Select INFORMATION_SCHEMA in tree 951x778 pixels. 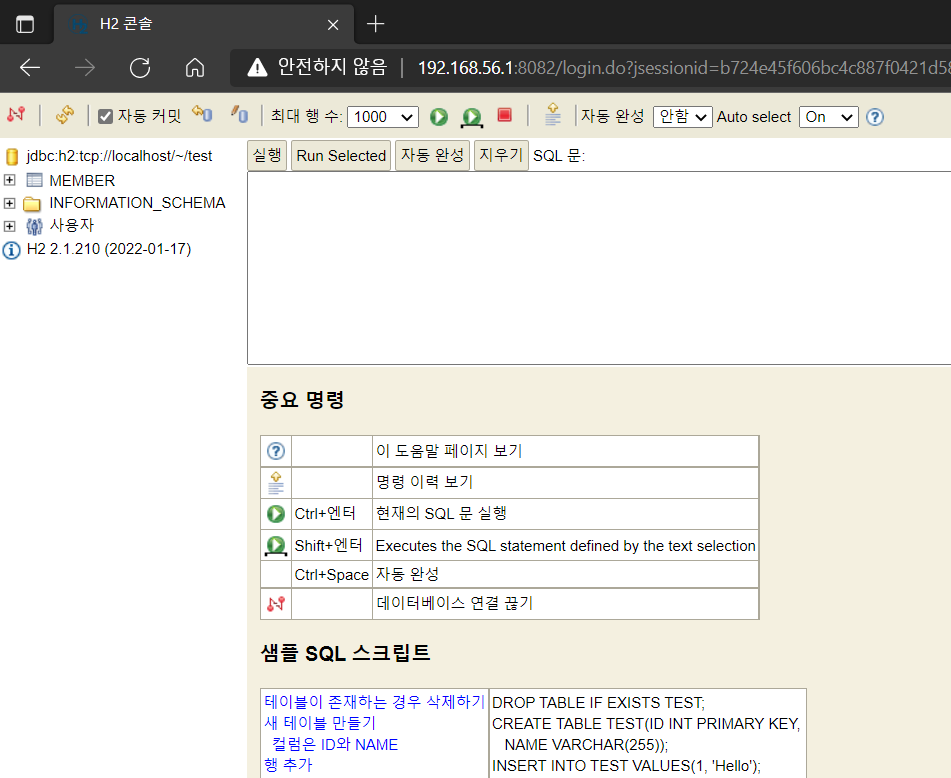(137, 203)
